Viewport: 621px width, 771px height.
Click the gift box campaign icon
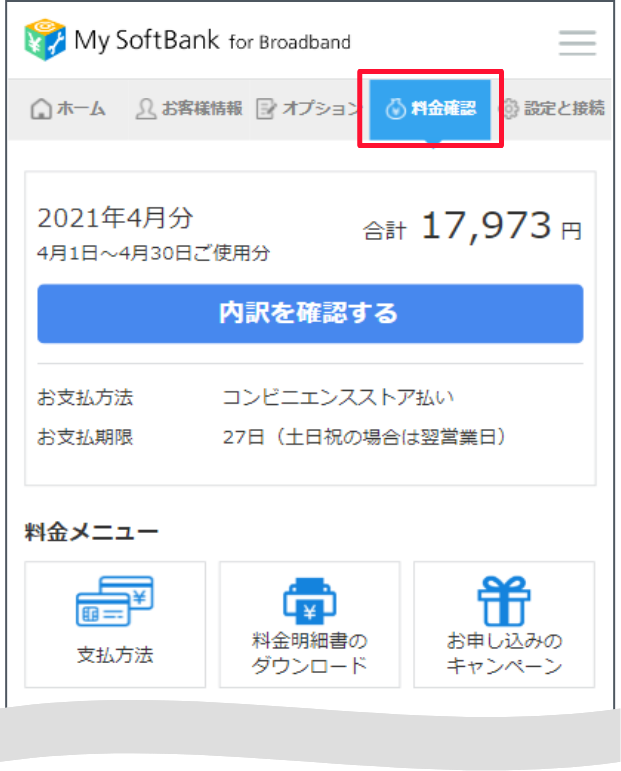504,601
